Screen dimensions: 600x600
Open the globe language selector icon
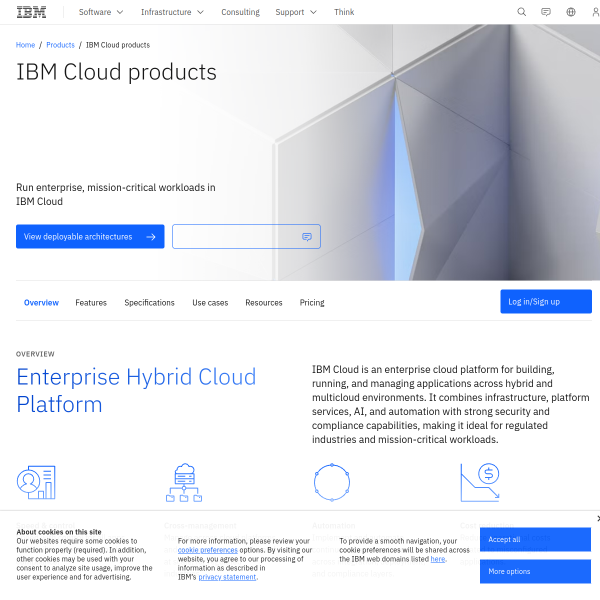(x=571, y=12)
